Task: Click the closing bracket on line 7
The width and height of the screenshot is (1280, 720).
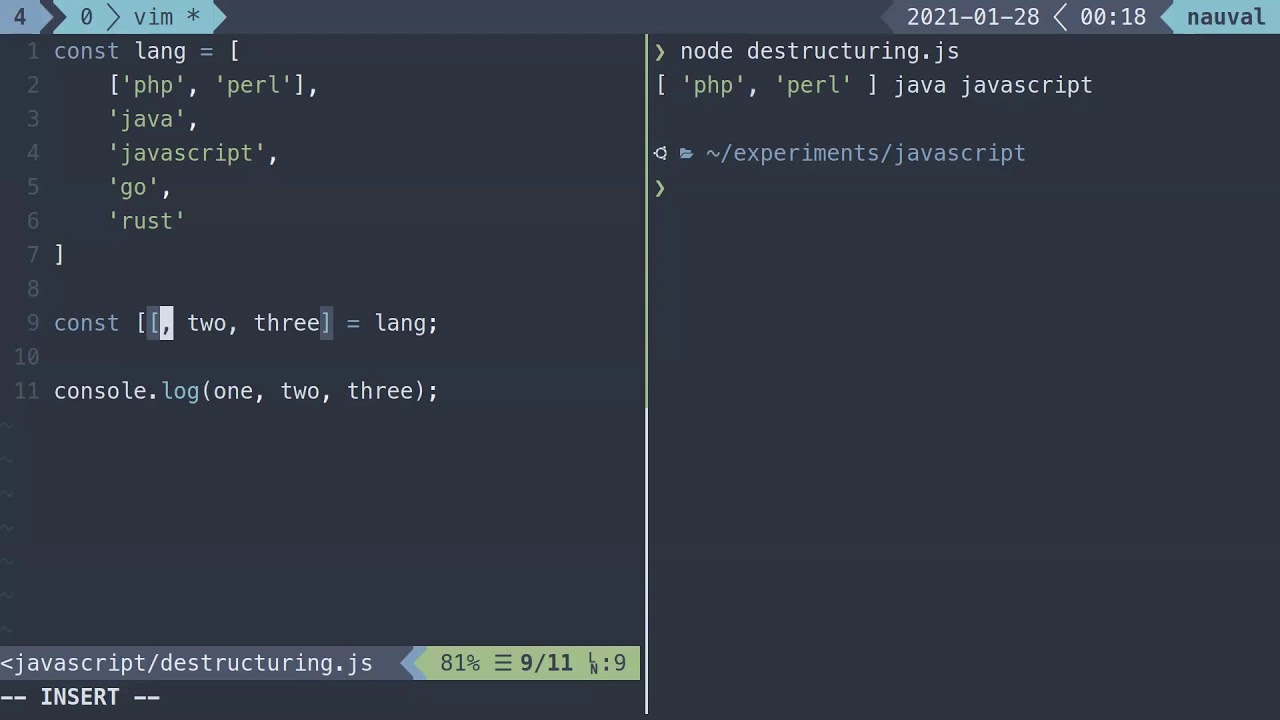Action: point(60,255)
